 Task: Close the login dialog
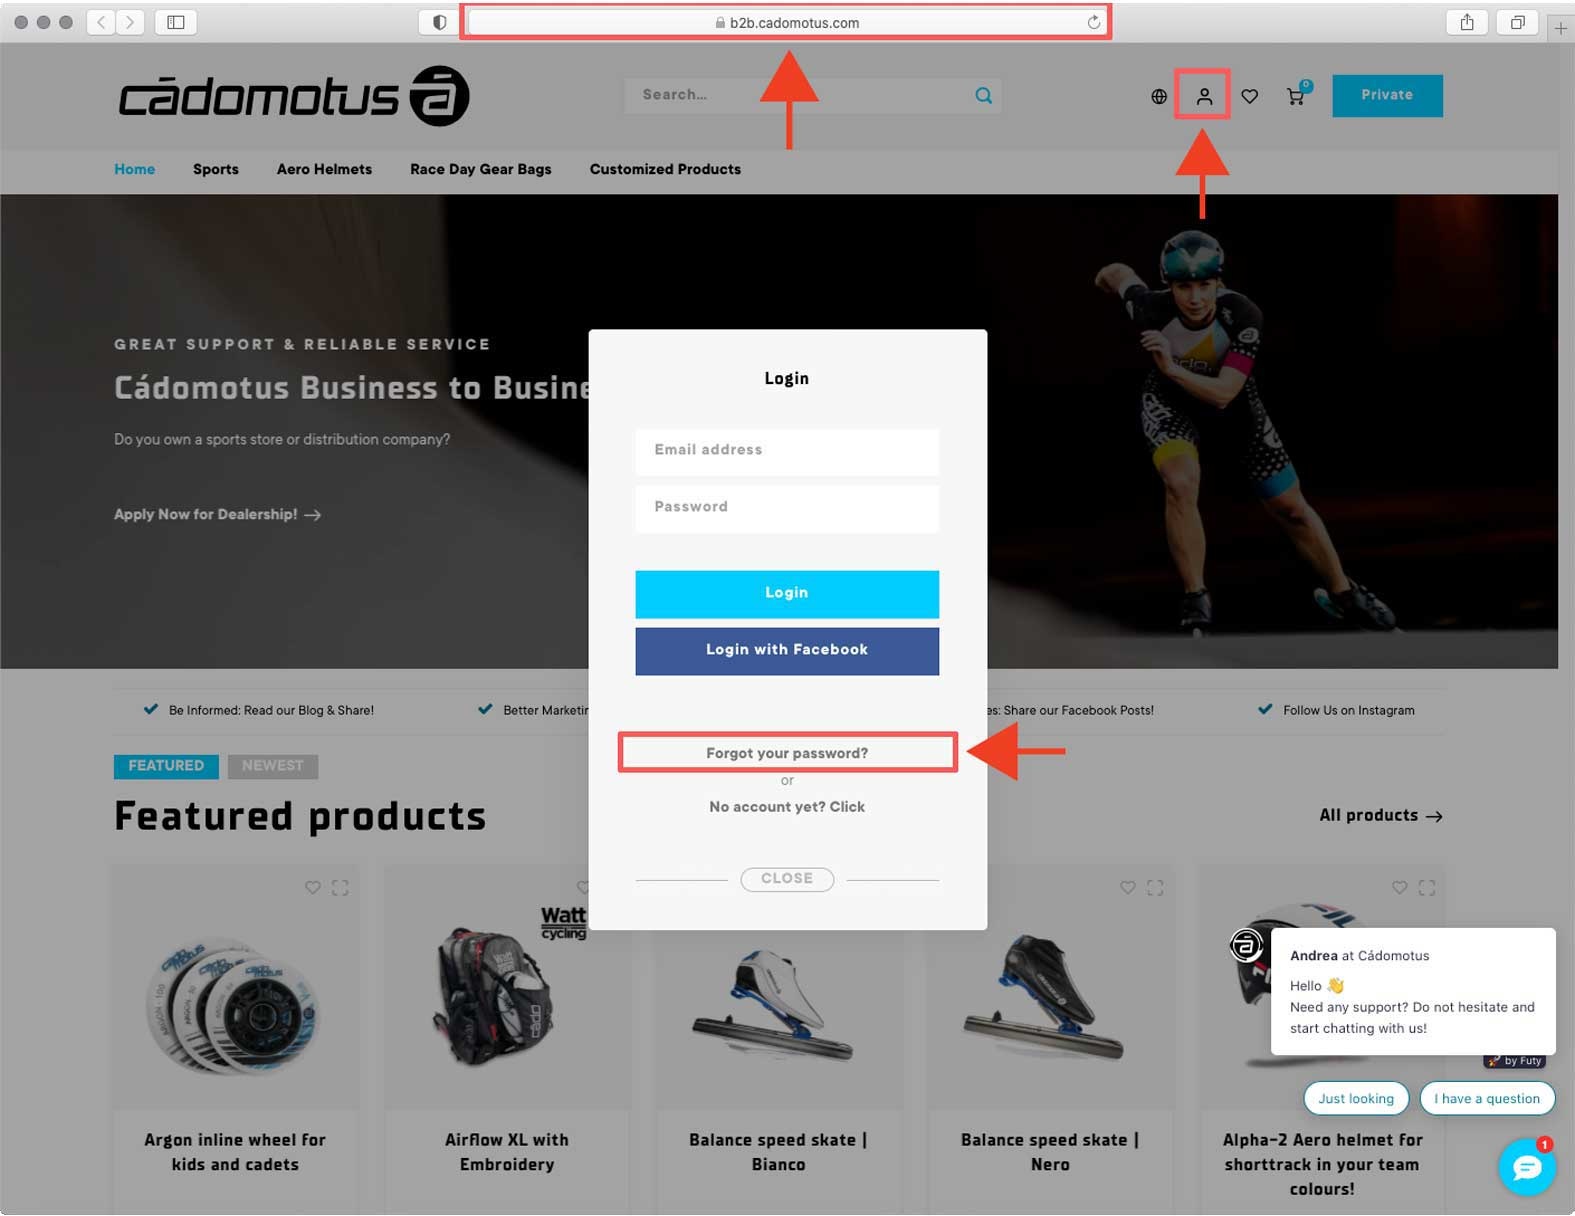[x=787, y=878]
